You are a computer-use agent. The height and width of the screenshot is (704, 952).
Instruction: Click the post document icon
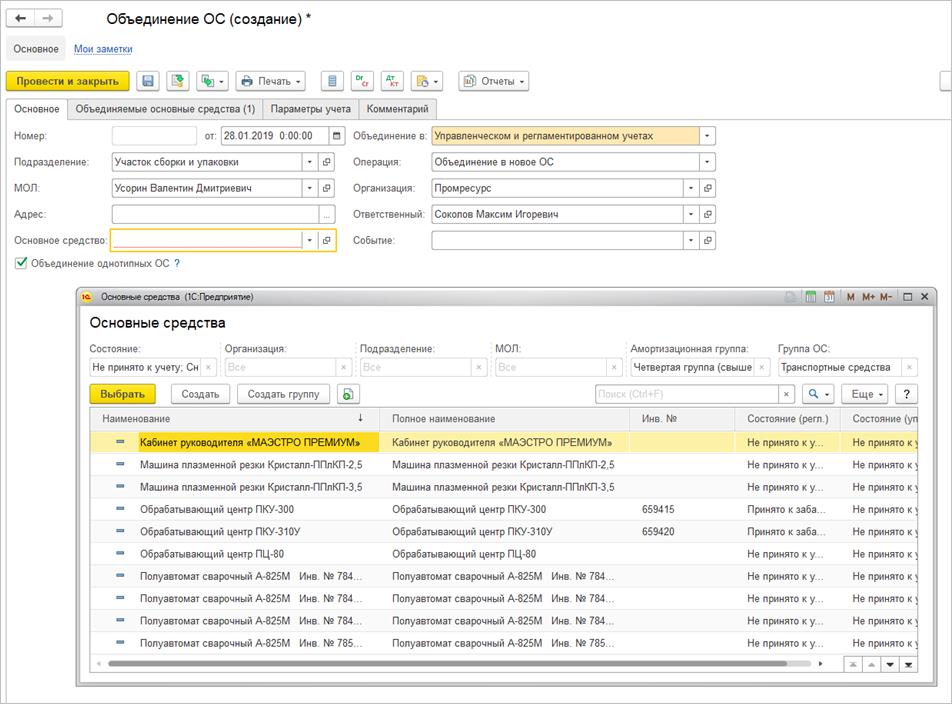[x=177, y=81]
